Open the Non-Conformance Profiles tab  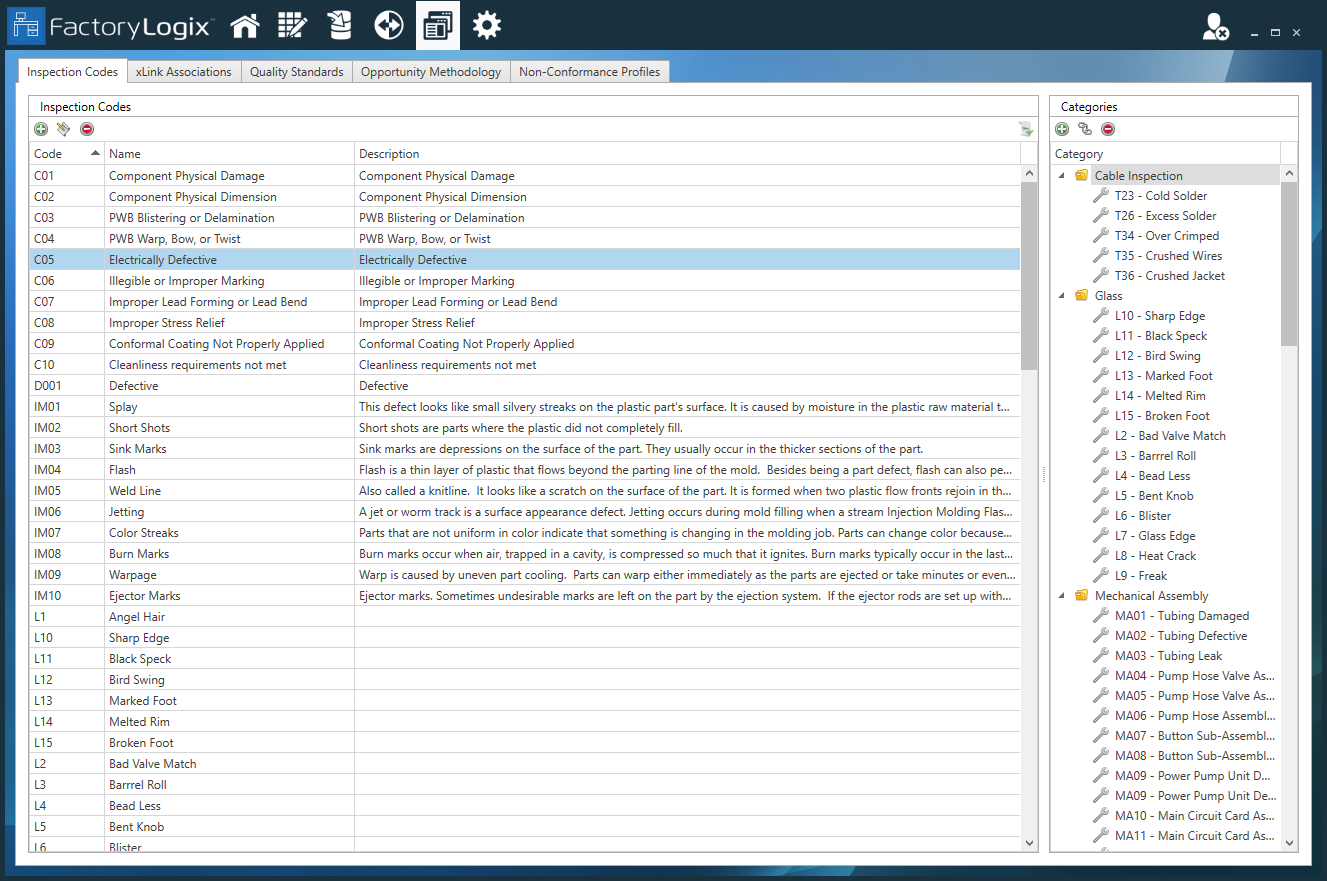(x=589, y=71)
